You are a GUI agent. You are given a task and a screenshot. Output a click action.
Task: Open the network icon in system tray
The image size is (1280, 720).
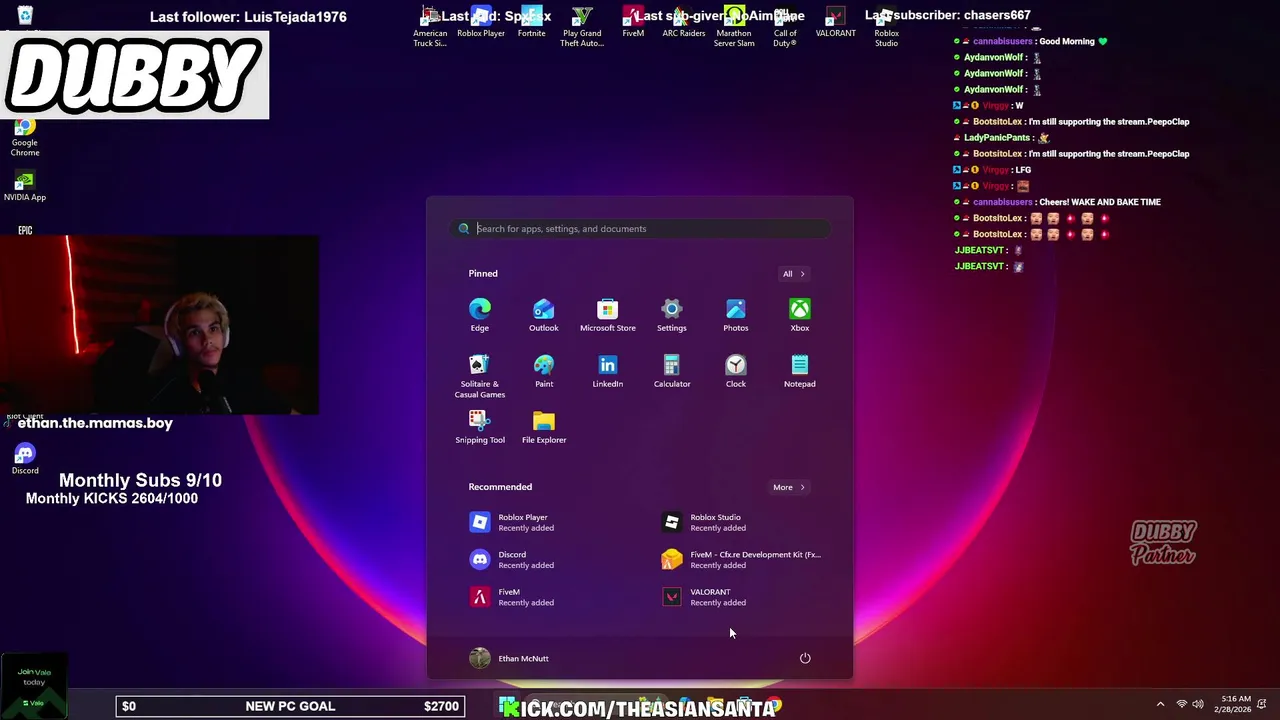(1182, 705)
